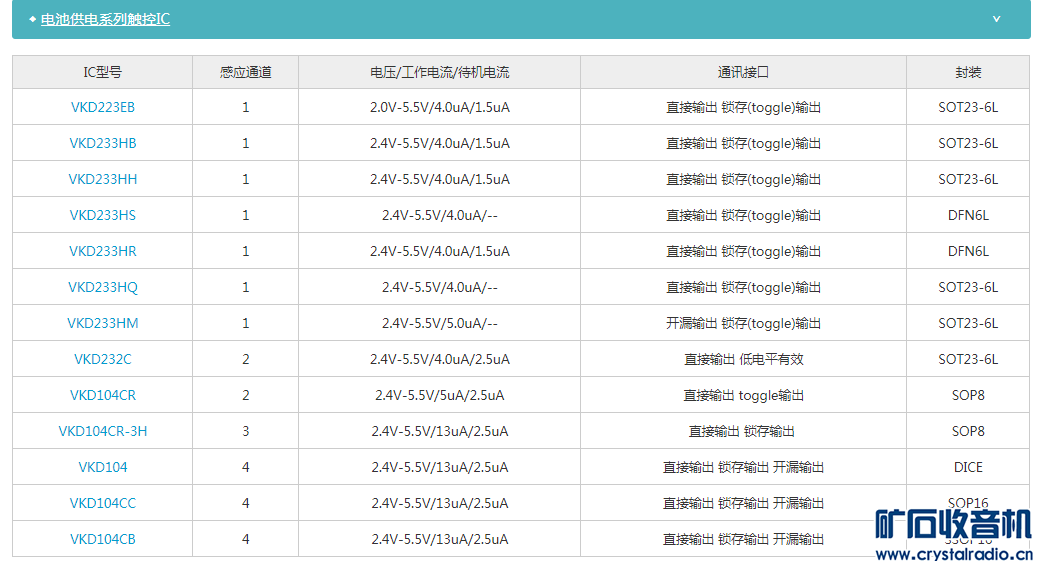Click the DFN6L package cell for VKD233HS
The width and height of the screenshot is (1041, 567).
[968, 214]
